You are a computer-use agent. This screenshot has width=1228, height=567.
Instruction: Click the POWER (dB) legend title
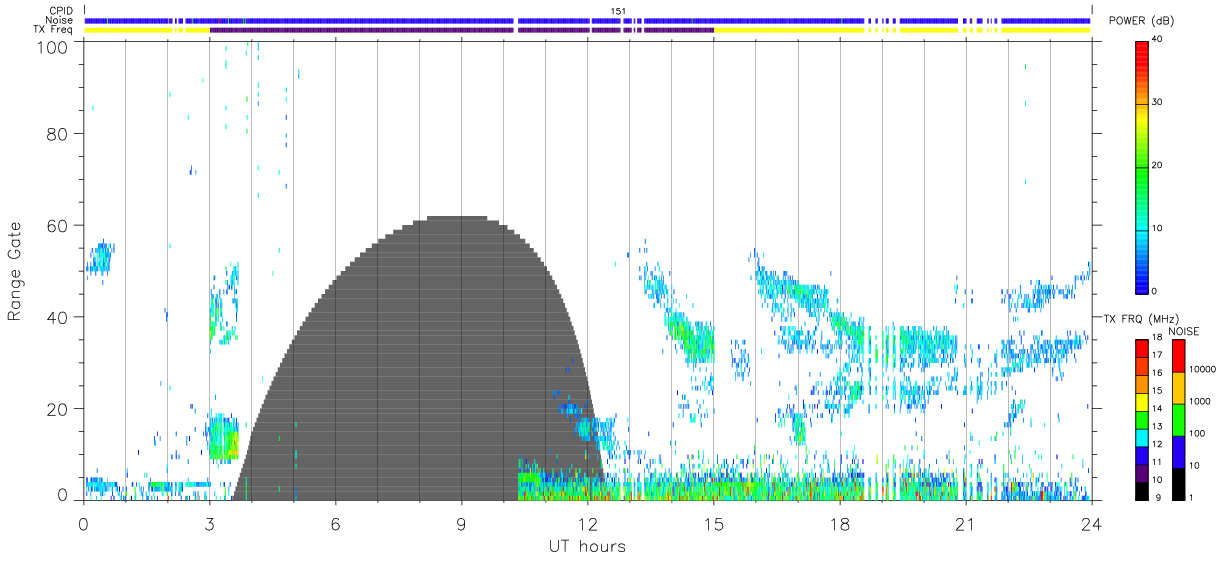click(1142, 21)
